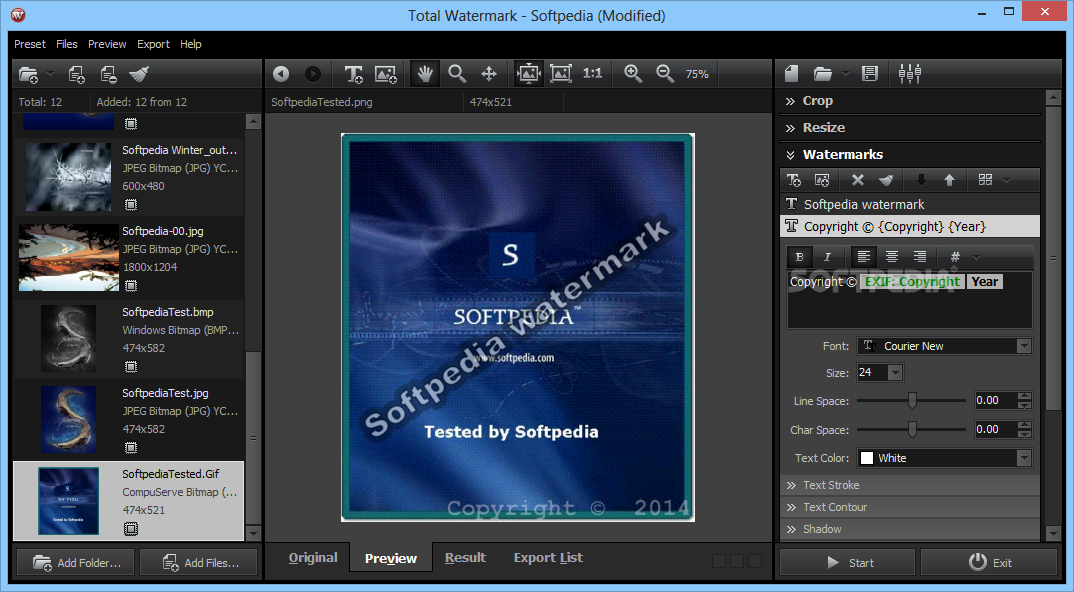Add image watermark in Watermarks panel toolbar
The height and width of the screenshot is (592, 1074).
(822, 180)
